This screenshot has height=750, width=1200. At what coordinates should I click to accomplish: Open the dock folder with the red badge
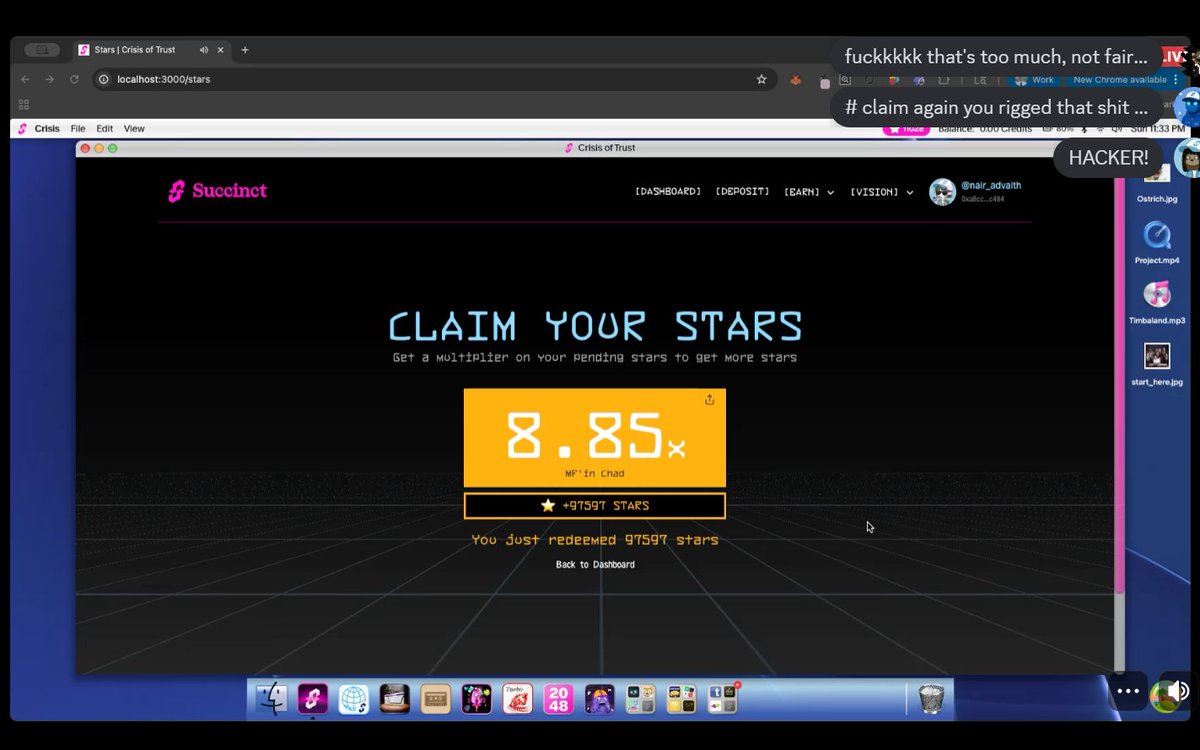pos(722,698)
